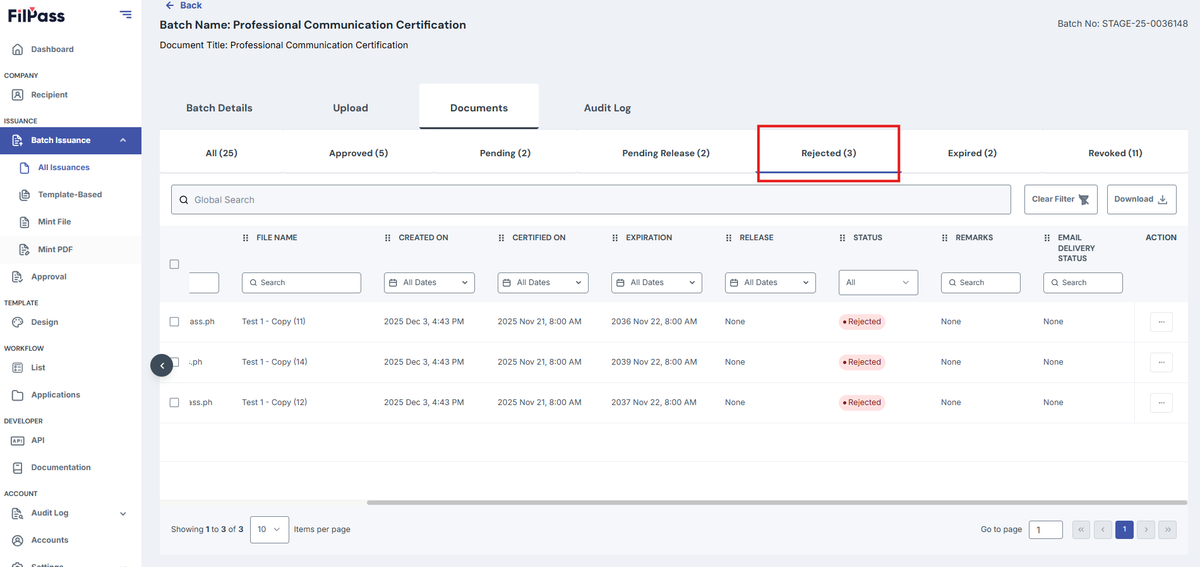
Task: Filter to Pending Release (2) documents
Action: point(666,153)
